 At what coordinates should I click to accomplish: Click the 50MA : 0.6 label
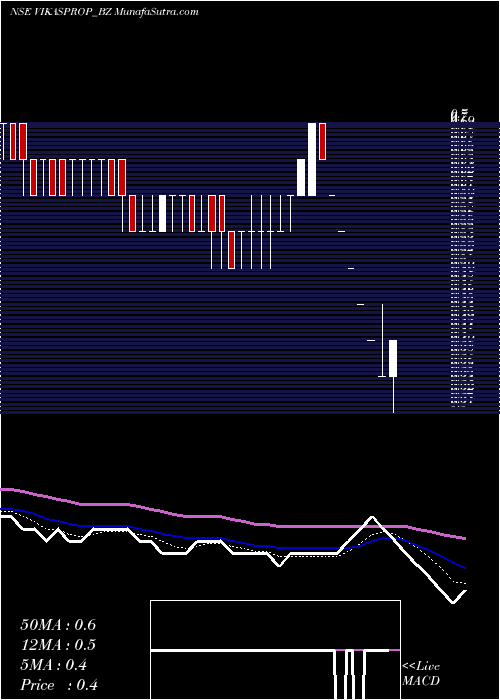pyautogui.click(x=58, y=625)
